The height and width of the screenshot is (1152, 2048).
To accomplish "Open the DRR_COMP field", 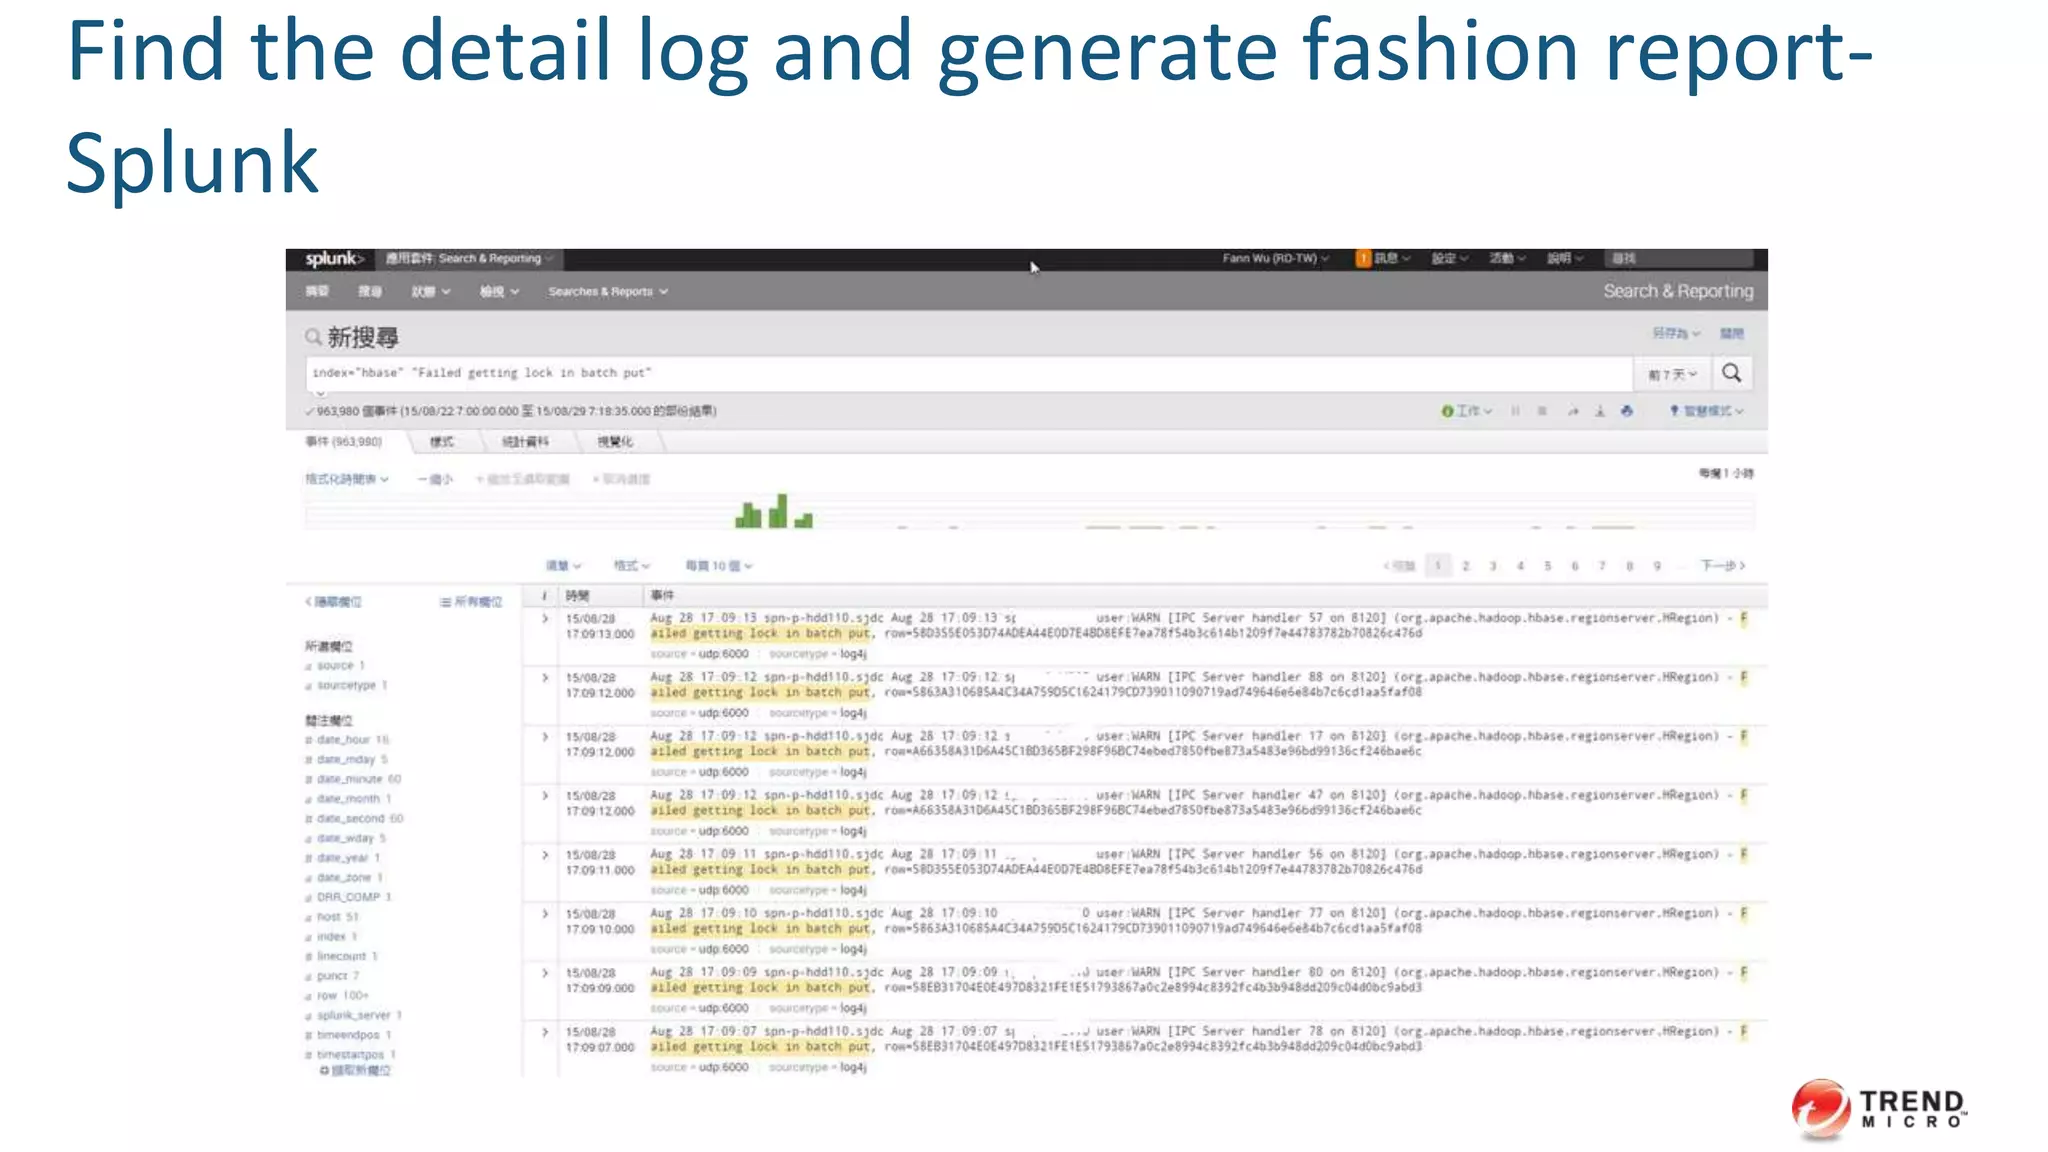I will coord(348,897).
